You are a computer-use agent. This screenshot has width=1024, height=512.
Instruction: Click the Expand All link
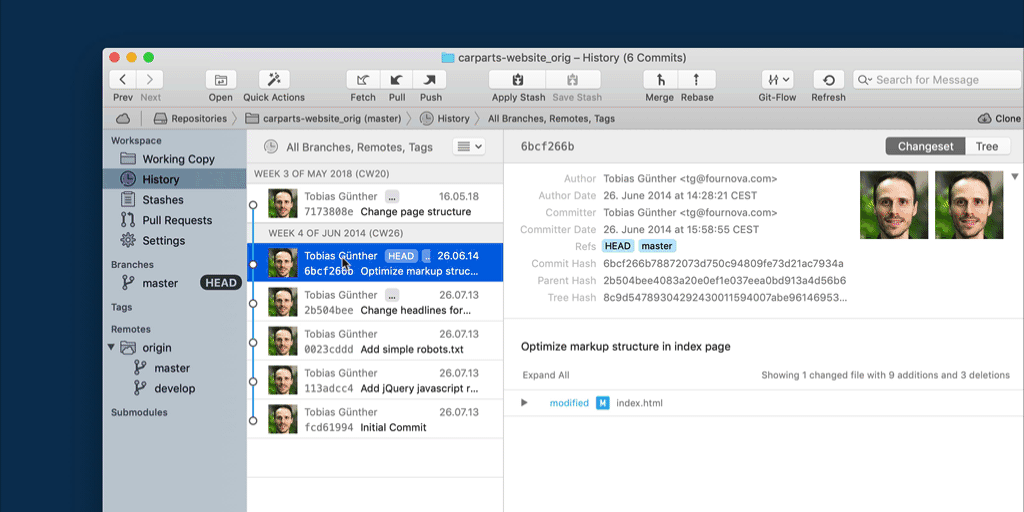click(x=545, y=375)
